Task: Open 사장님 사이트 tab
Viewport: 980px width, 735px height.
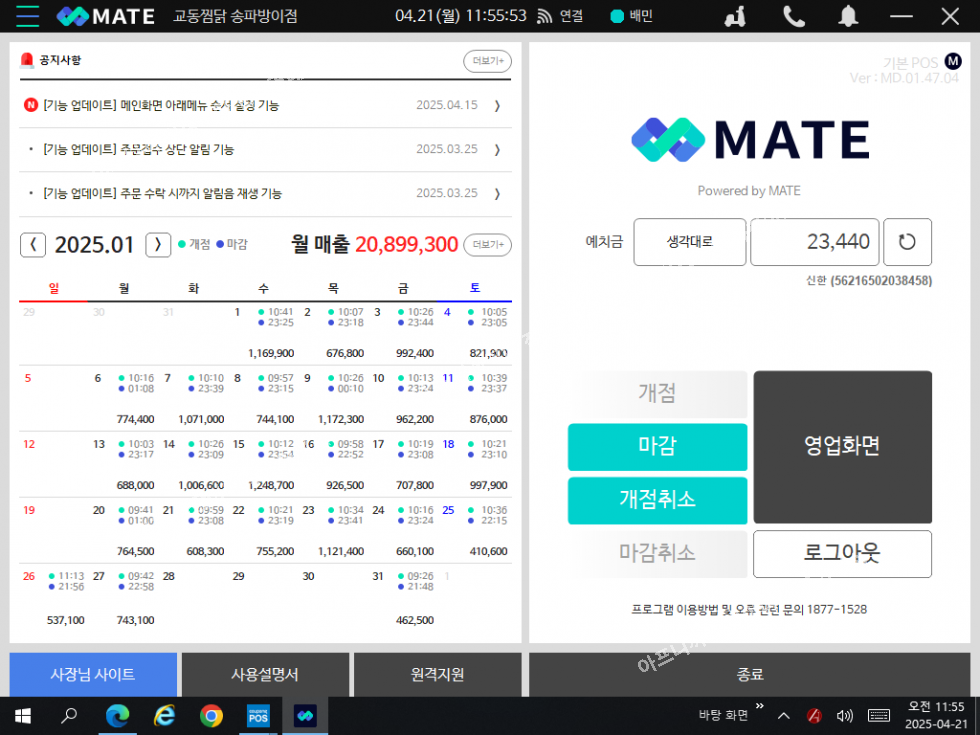Action: pyautogui.click(x=93, y=675)
